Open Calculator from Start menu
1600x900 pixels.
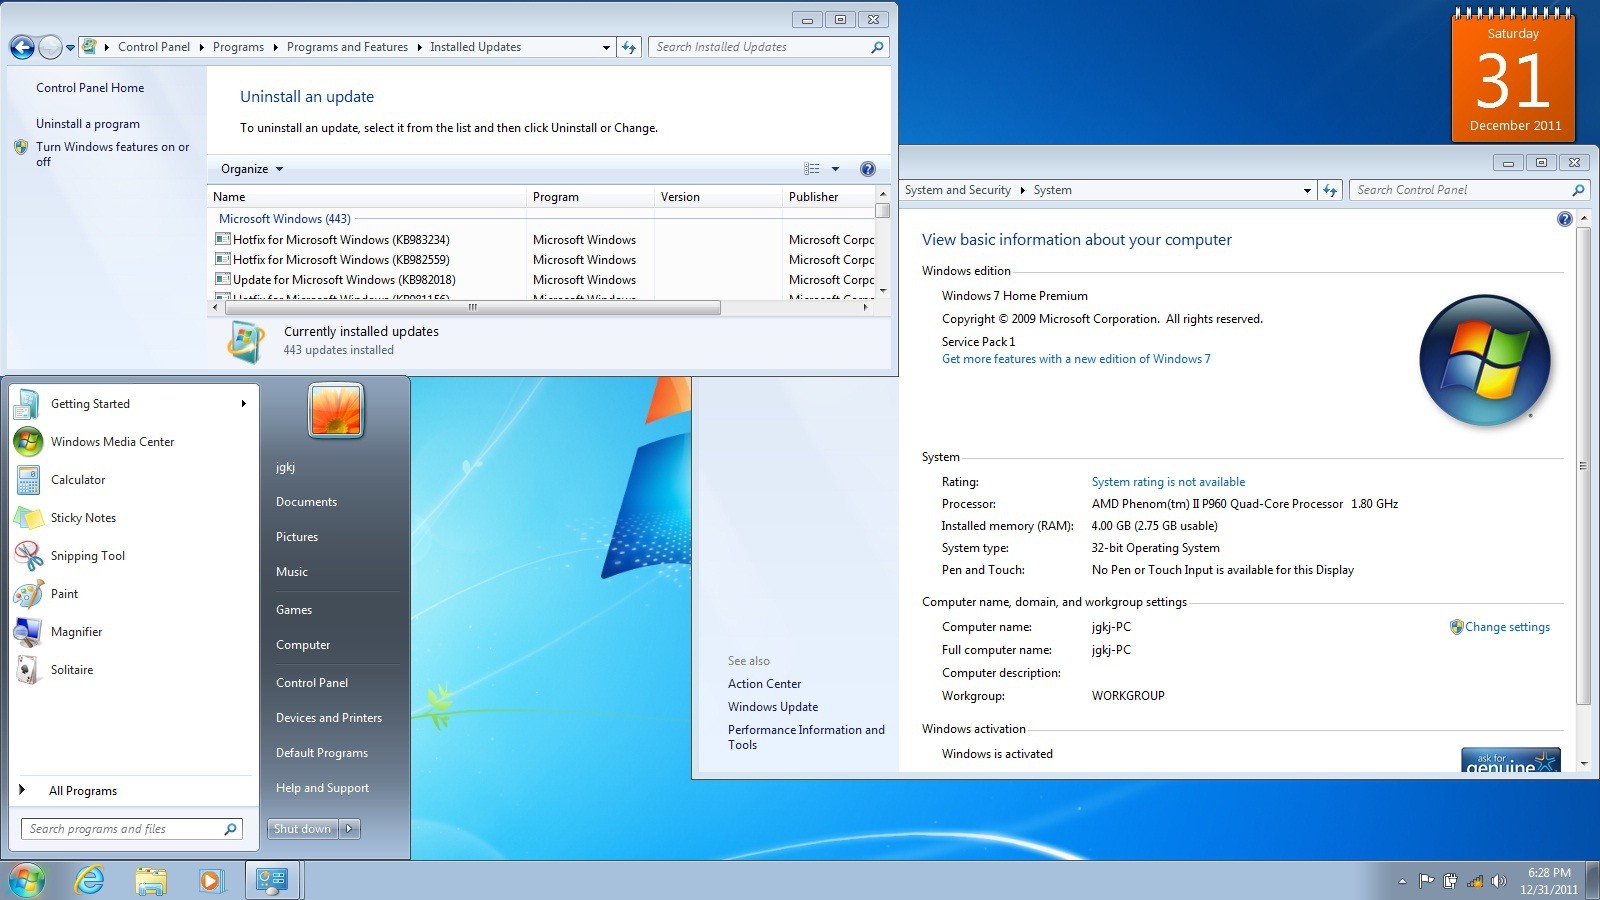[x=133, y=480]
